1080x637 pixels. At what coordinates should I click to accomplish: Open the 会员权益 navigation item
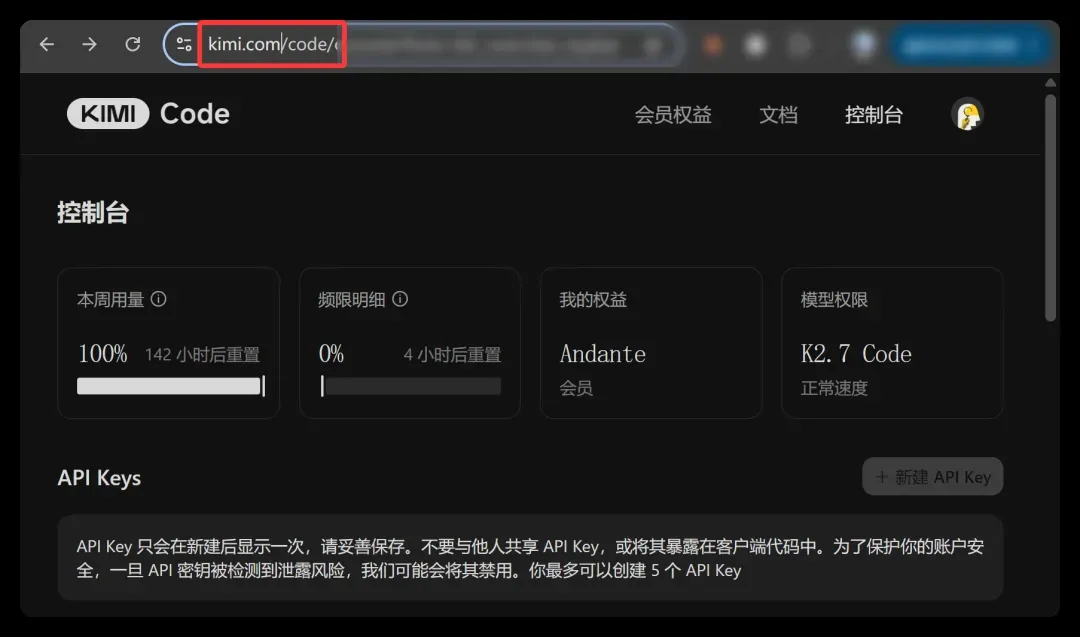coord(673,115)
